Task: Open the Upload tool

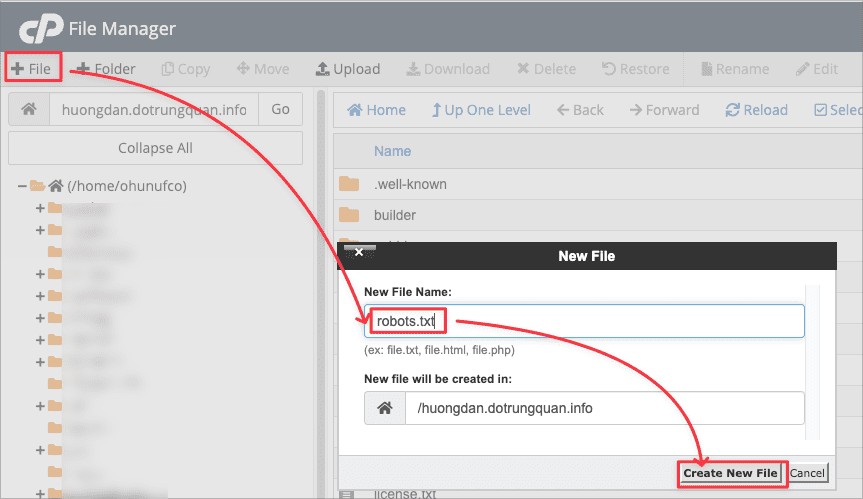Action: coord(348,69)
